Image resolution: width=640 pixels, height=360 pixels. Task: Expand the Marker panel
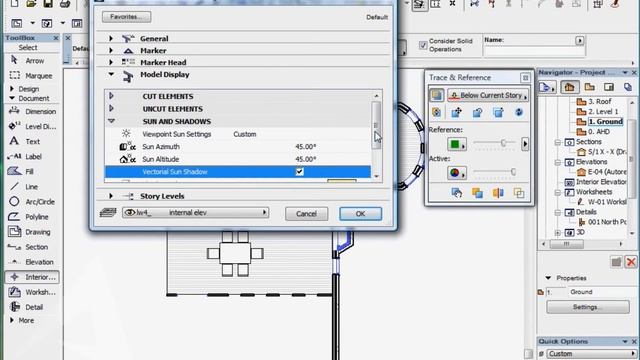111,51
